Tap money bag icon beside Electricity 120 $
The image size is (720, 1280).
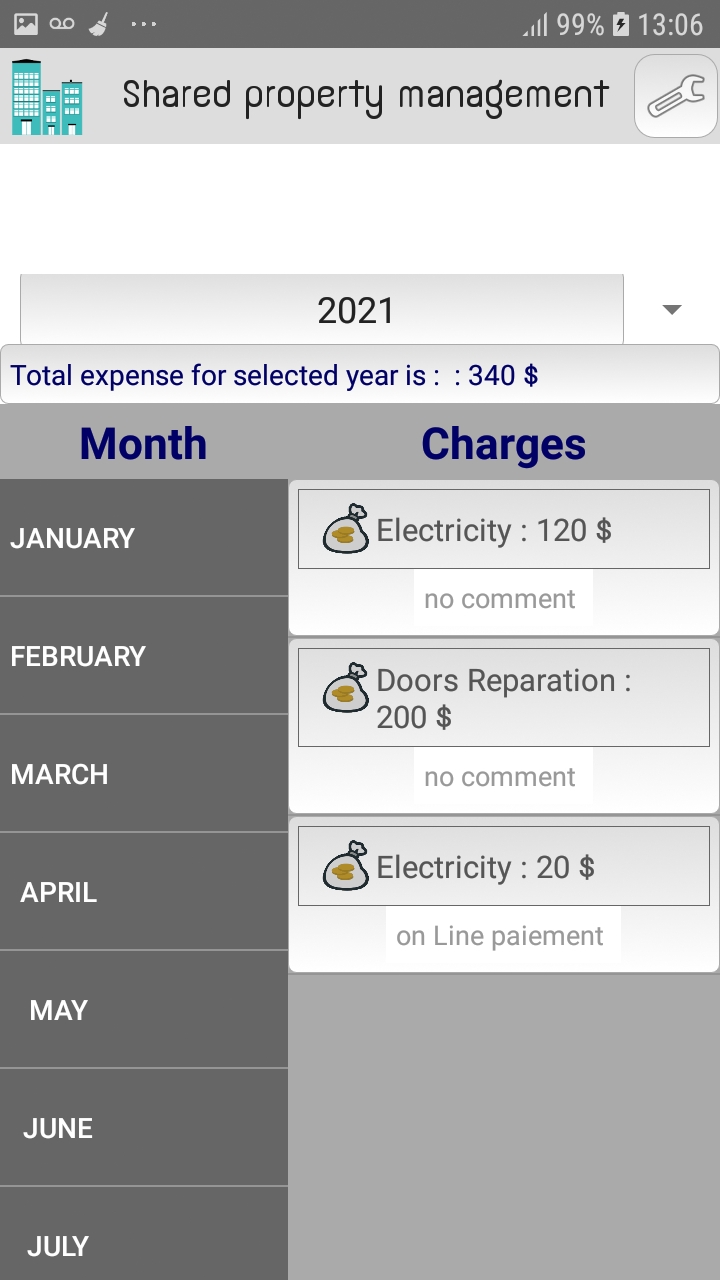click(x=345, y=528)
